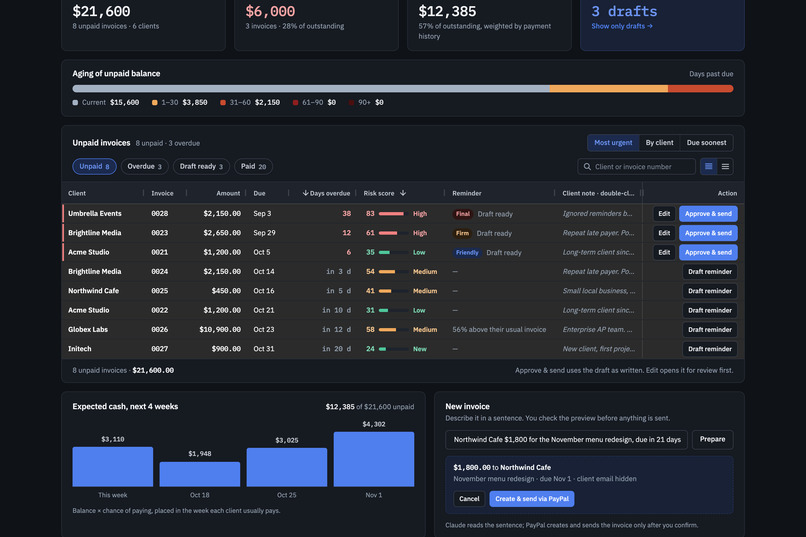This screenshot has height=537, width=806.
Task: Click the $6,000 overdue total
Action: (270, 11)
